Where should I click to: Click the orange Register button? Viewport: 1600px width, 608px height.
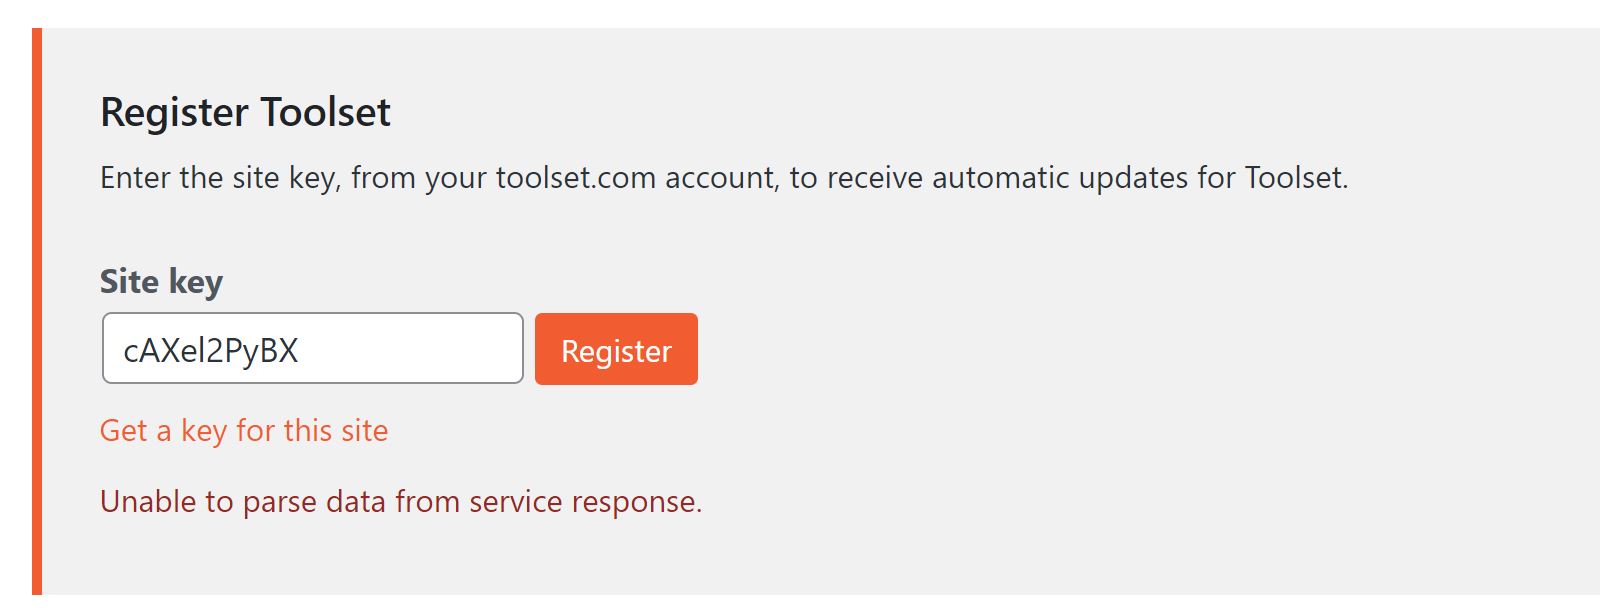coord(616,349)
